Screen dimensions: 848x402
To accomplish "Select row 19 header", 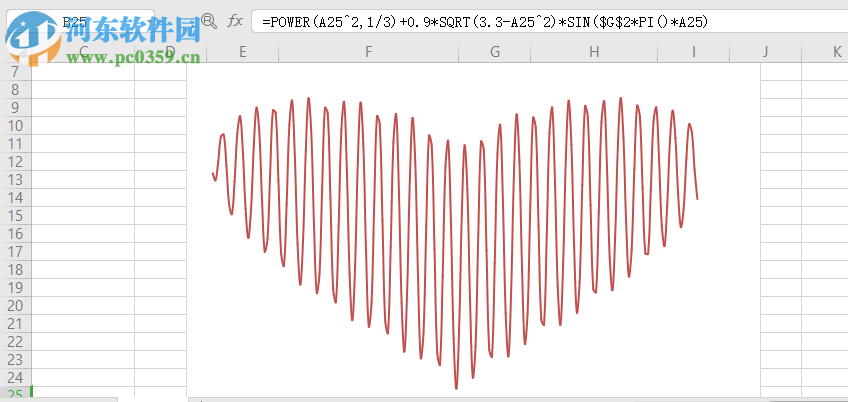I will pos(15,287).
